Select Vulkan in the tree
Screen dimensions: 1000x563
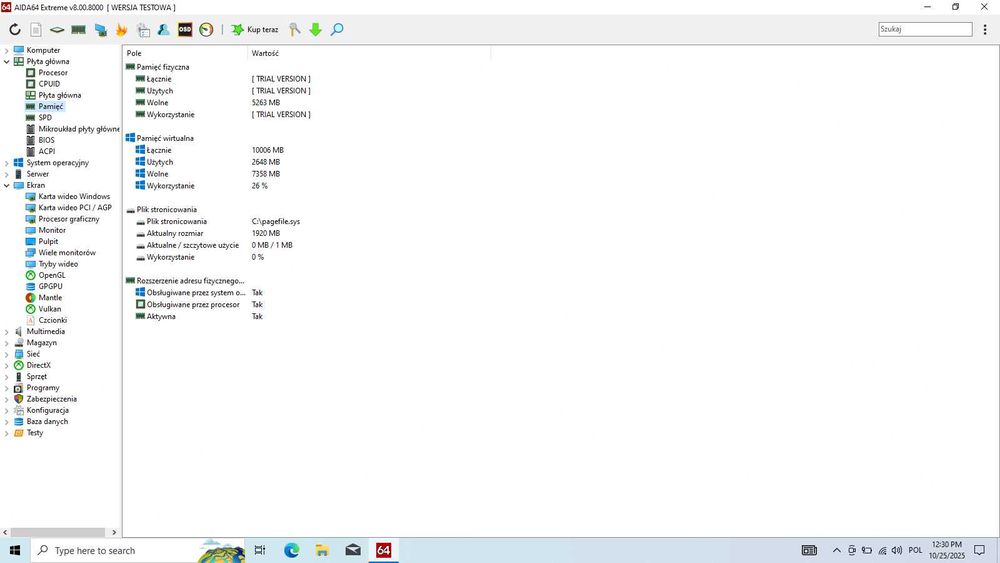pyautogui.click(x=49, y=309)
